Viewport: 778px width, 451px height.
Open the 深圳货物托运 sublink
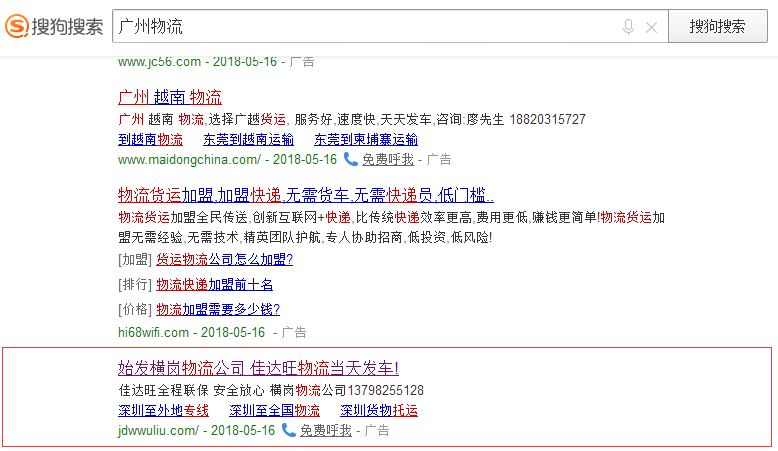pos(379,410)
